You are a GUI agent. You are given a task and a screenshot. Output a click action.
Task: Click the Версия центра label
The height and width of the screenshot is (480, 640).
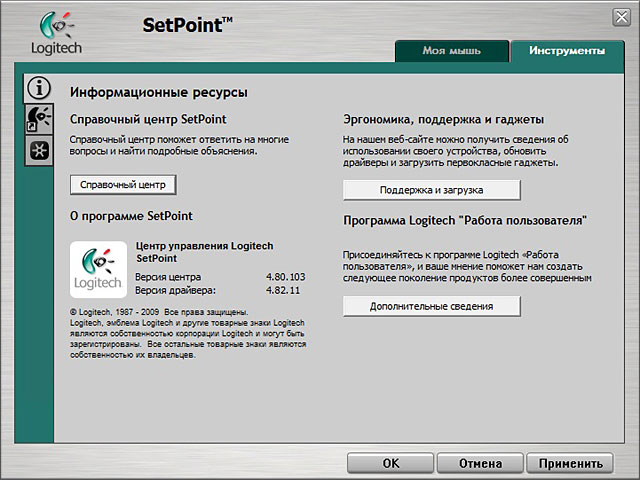click(168, 277)
